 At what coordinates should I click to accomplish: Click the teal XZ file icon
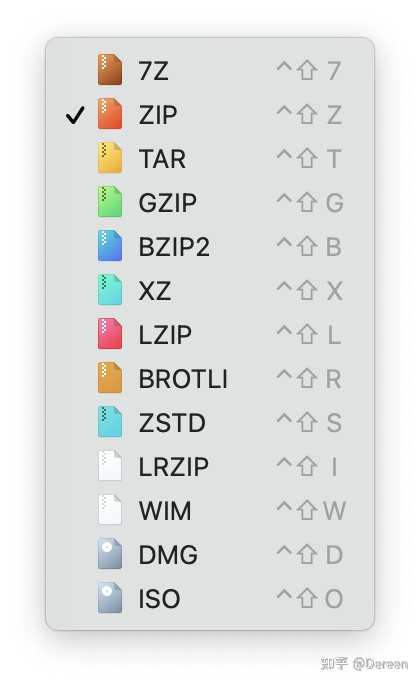pyautogui.click(x=110, y=290)
